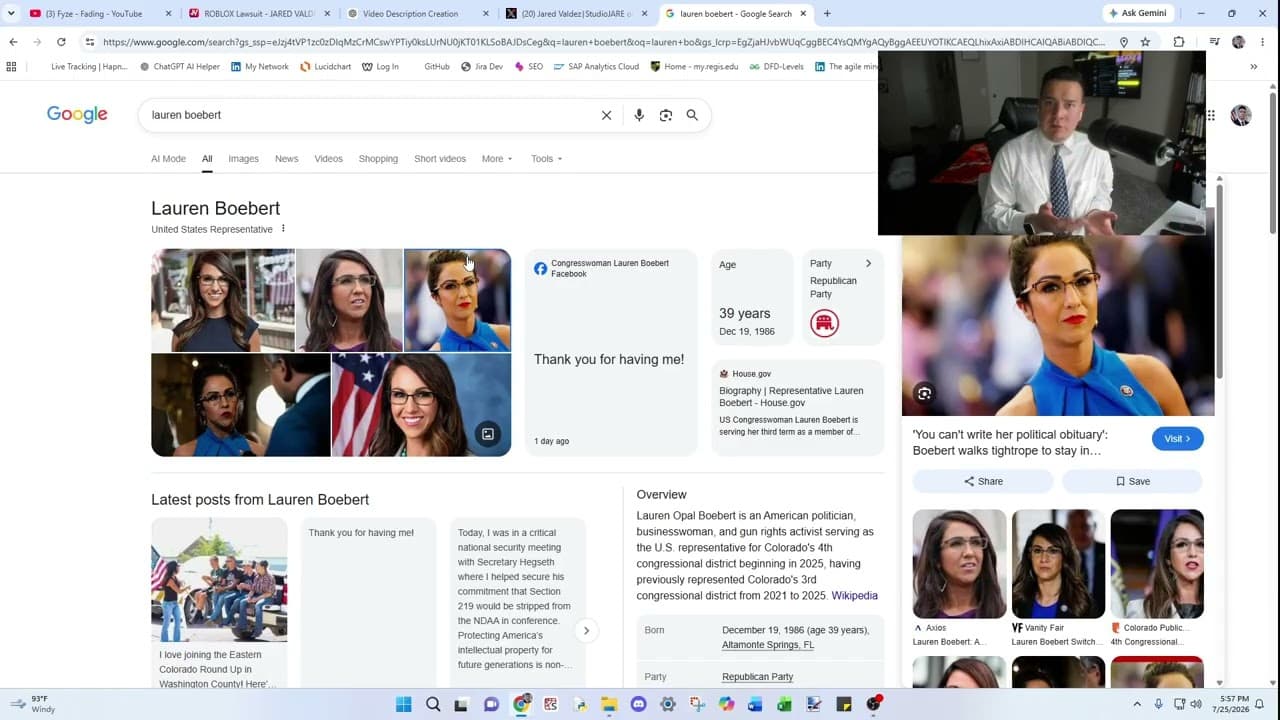
Task: Open Windows taskbar search
Action: click(x=433, y=704)
